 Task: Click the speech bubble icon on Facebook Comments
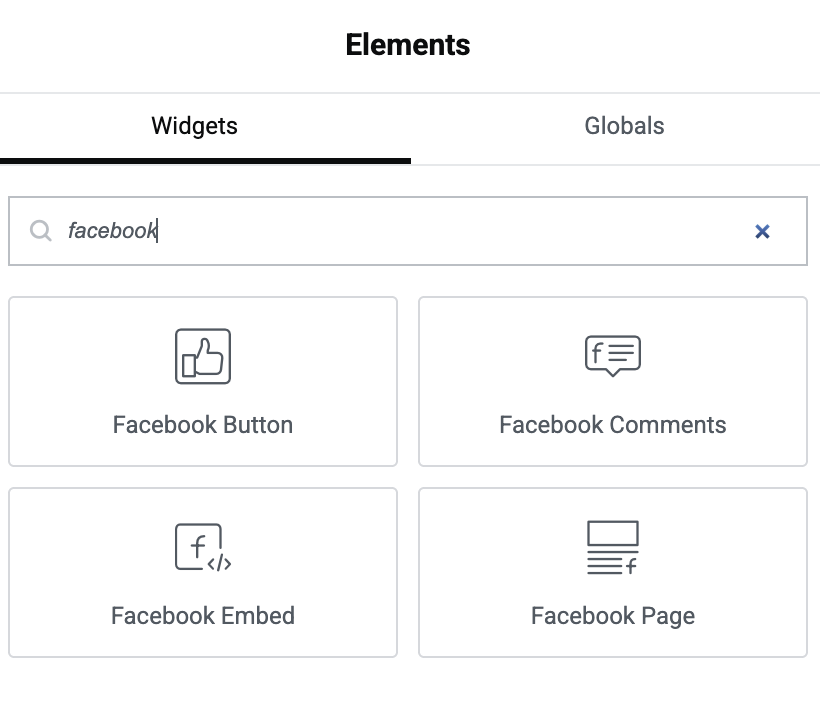click(x=613, y=355)
